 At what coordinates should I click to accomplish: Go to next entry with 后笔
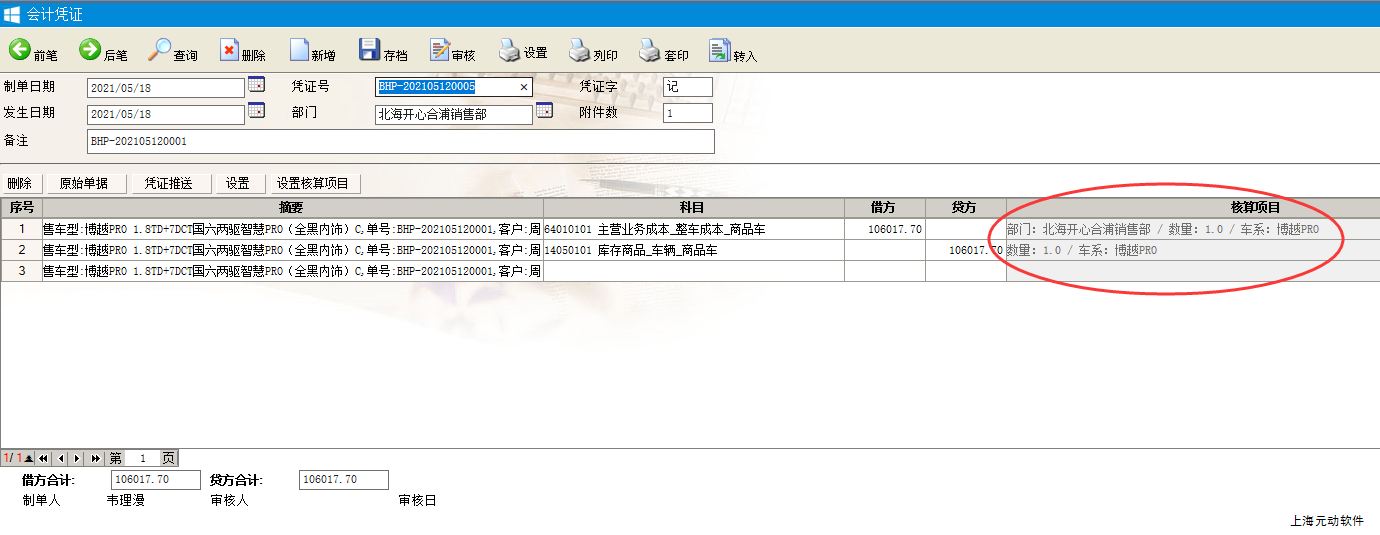coord(103,52)
